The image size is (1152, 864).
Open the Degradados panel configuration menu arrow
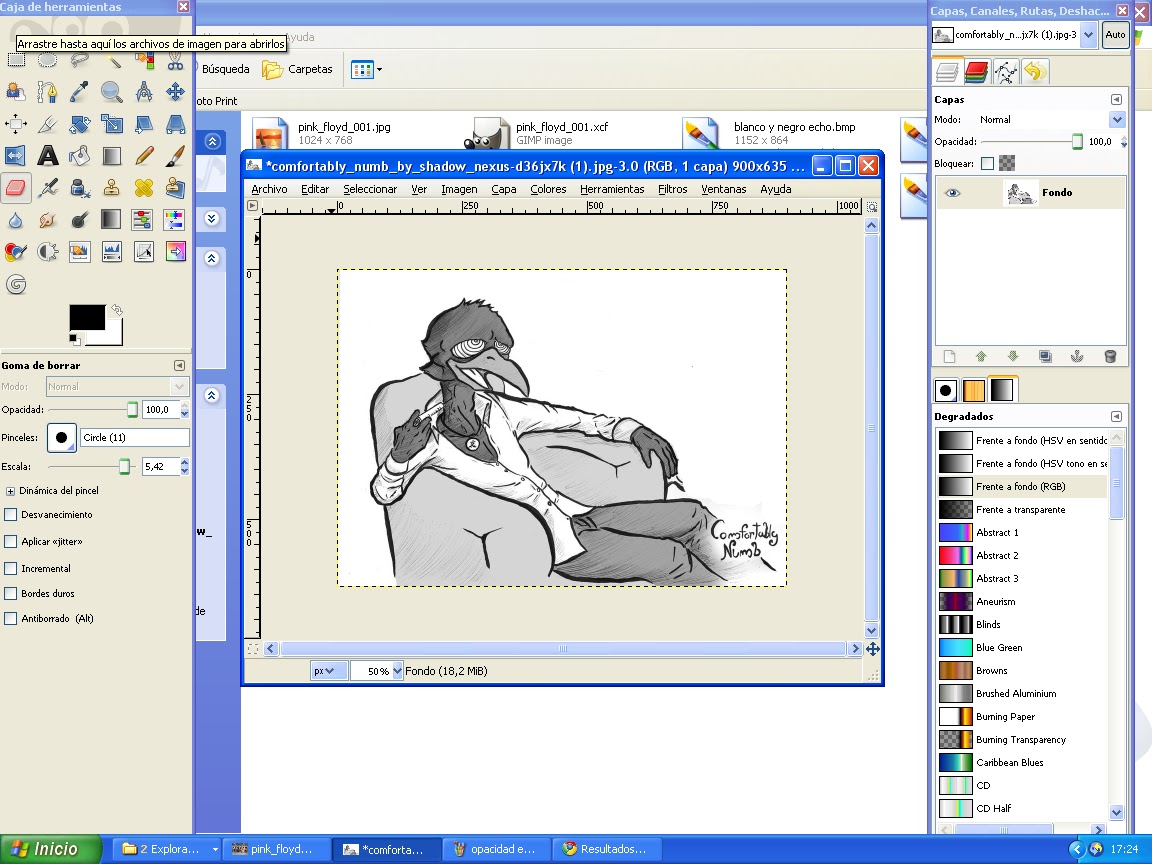click(1116, 416)
